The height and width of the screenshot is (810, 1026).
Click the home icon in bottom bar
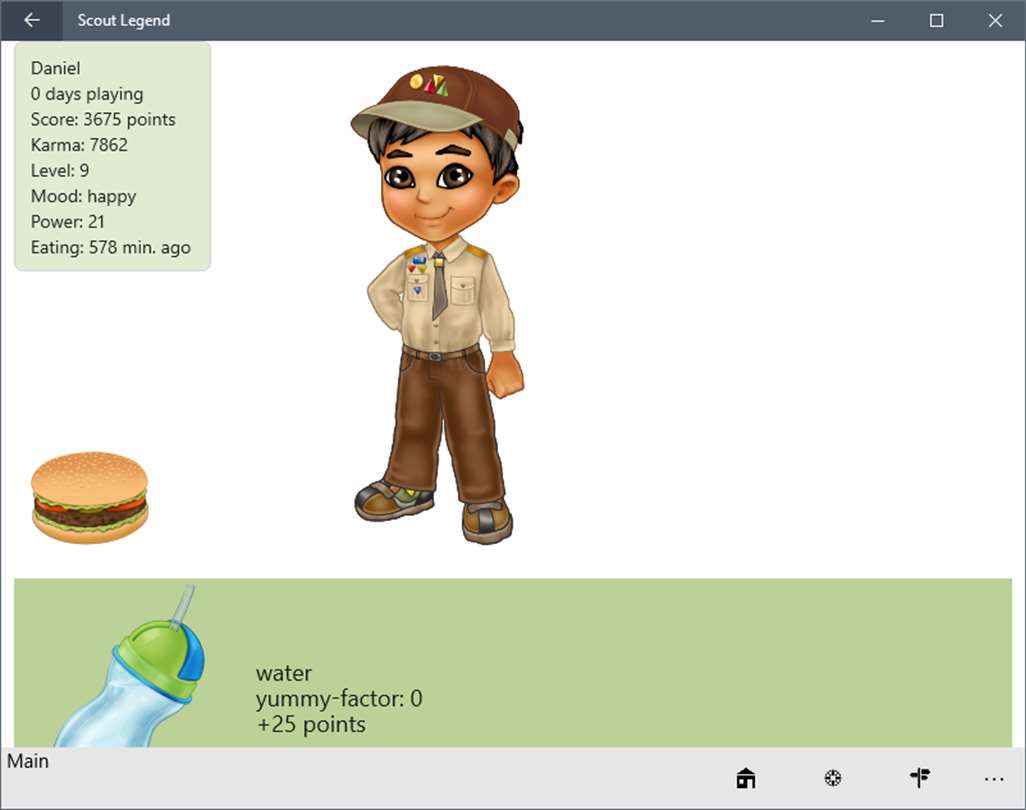[746, 778]
